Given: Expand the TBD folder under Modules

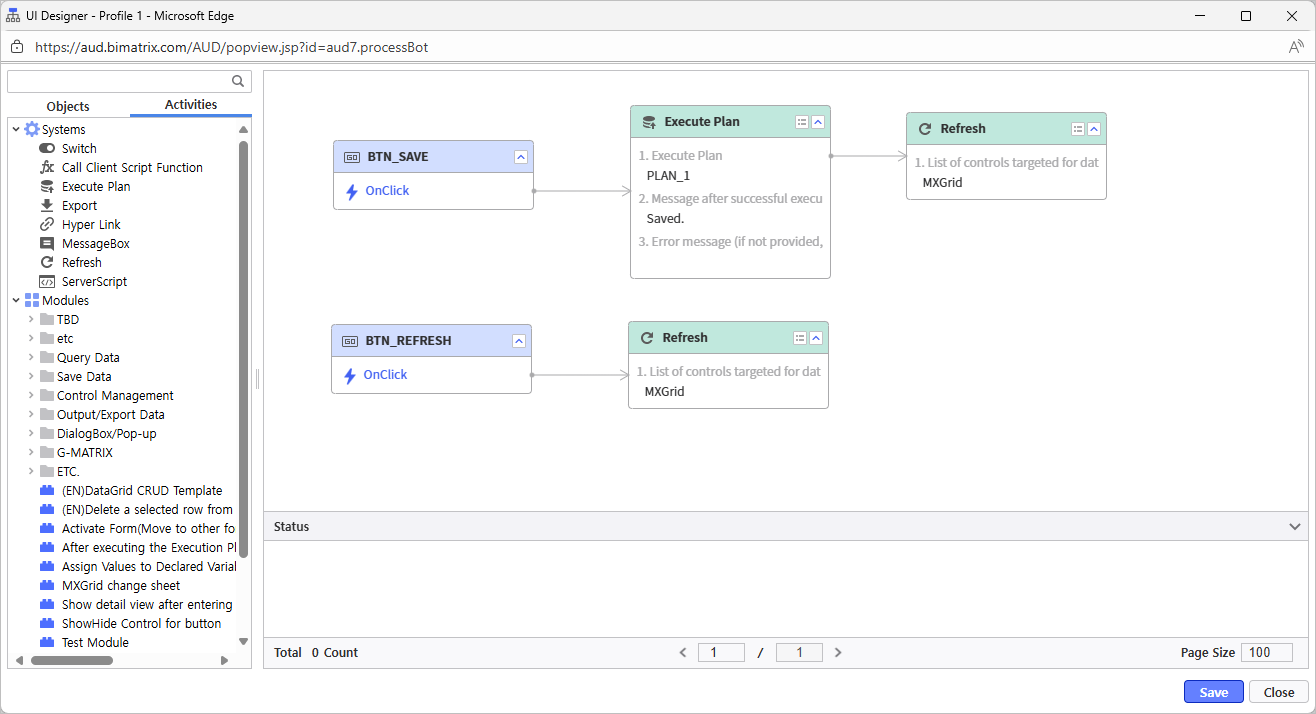Looking at the screenshot, I should 31,319.
